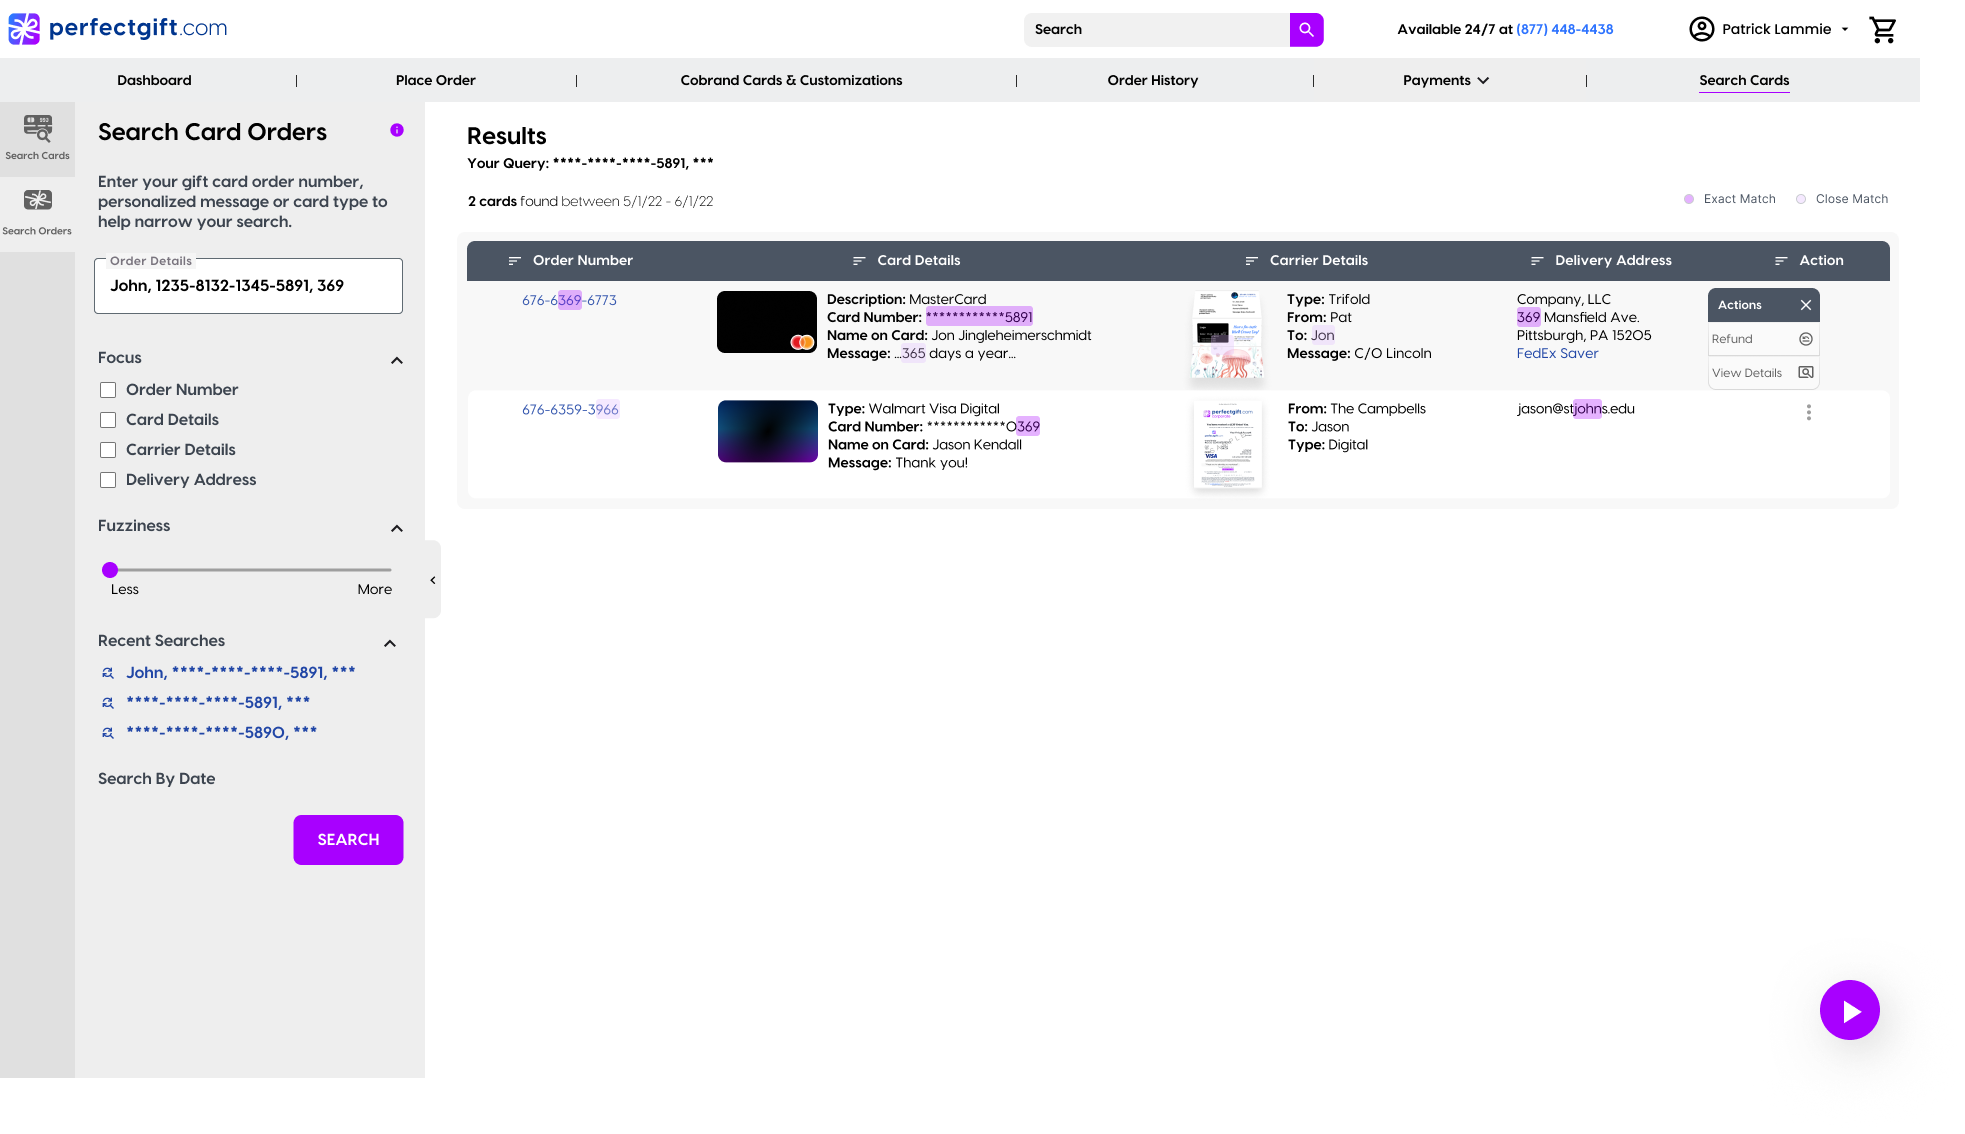Select View Details in the Actions menu
1965x1134 pixels.
pos(1762,373)
